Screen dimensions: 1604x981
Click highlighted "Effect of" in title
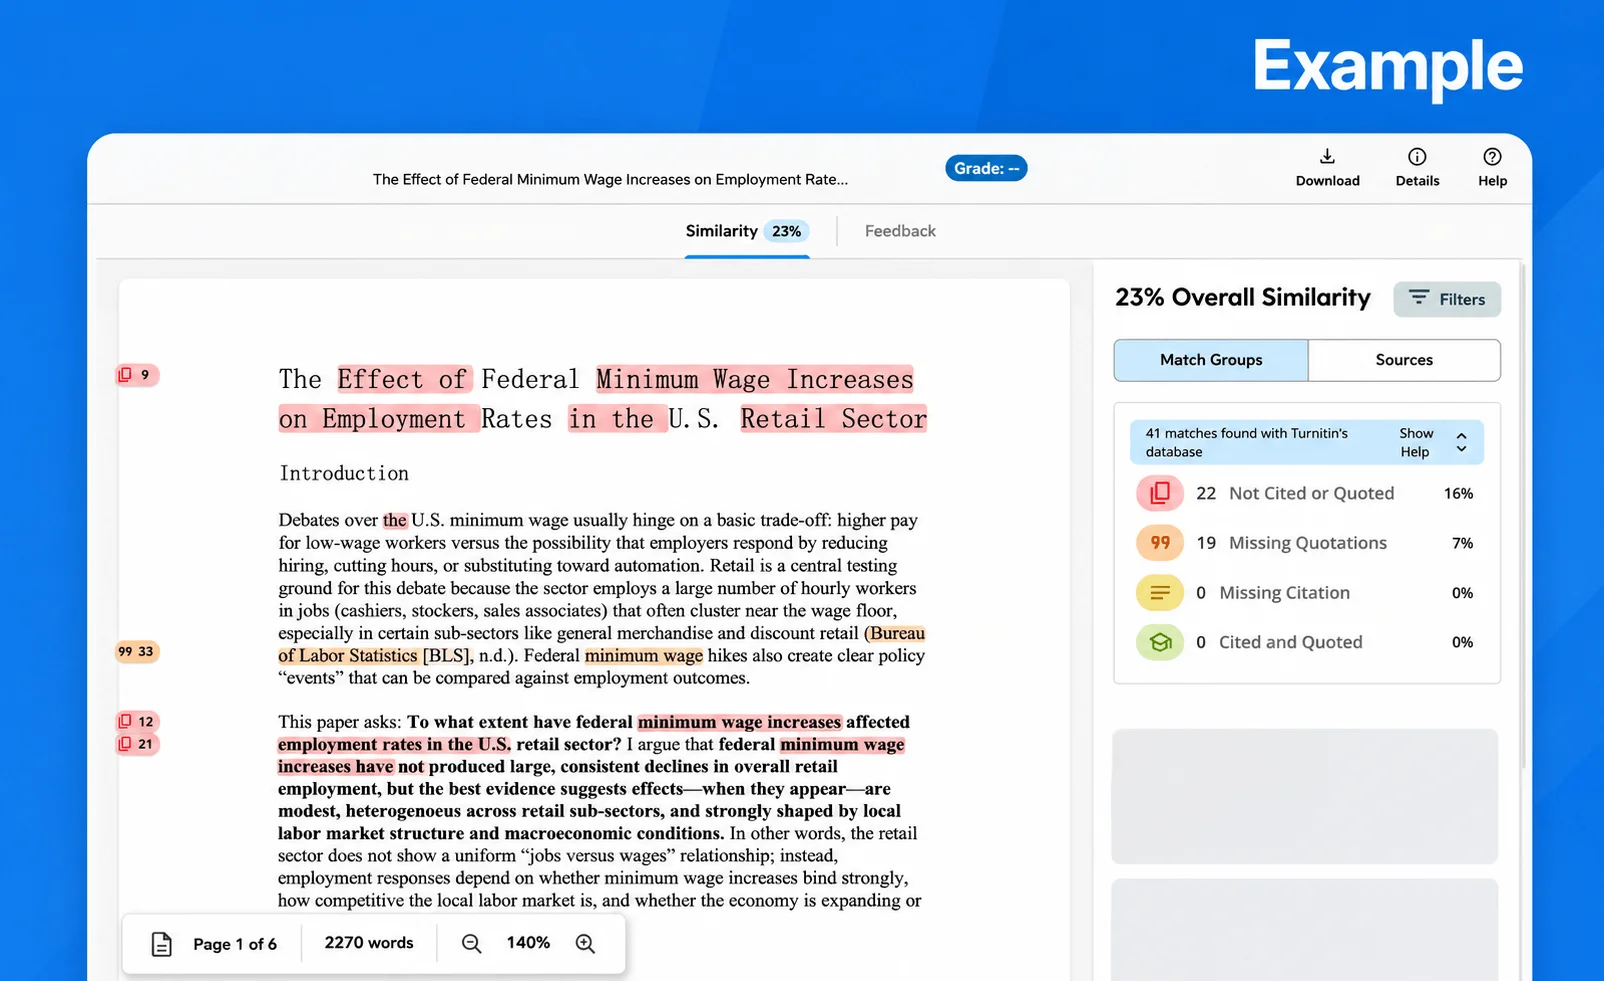pos(402,380)
